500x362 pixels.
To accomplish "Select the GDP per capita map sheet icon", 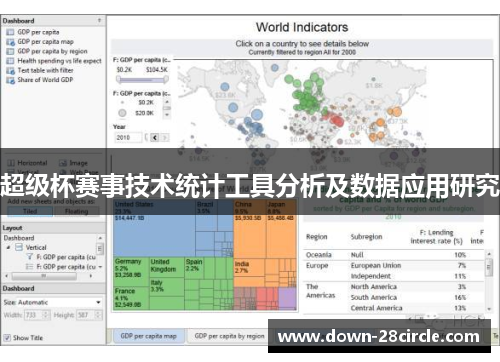I will click(10, 42).
